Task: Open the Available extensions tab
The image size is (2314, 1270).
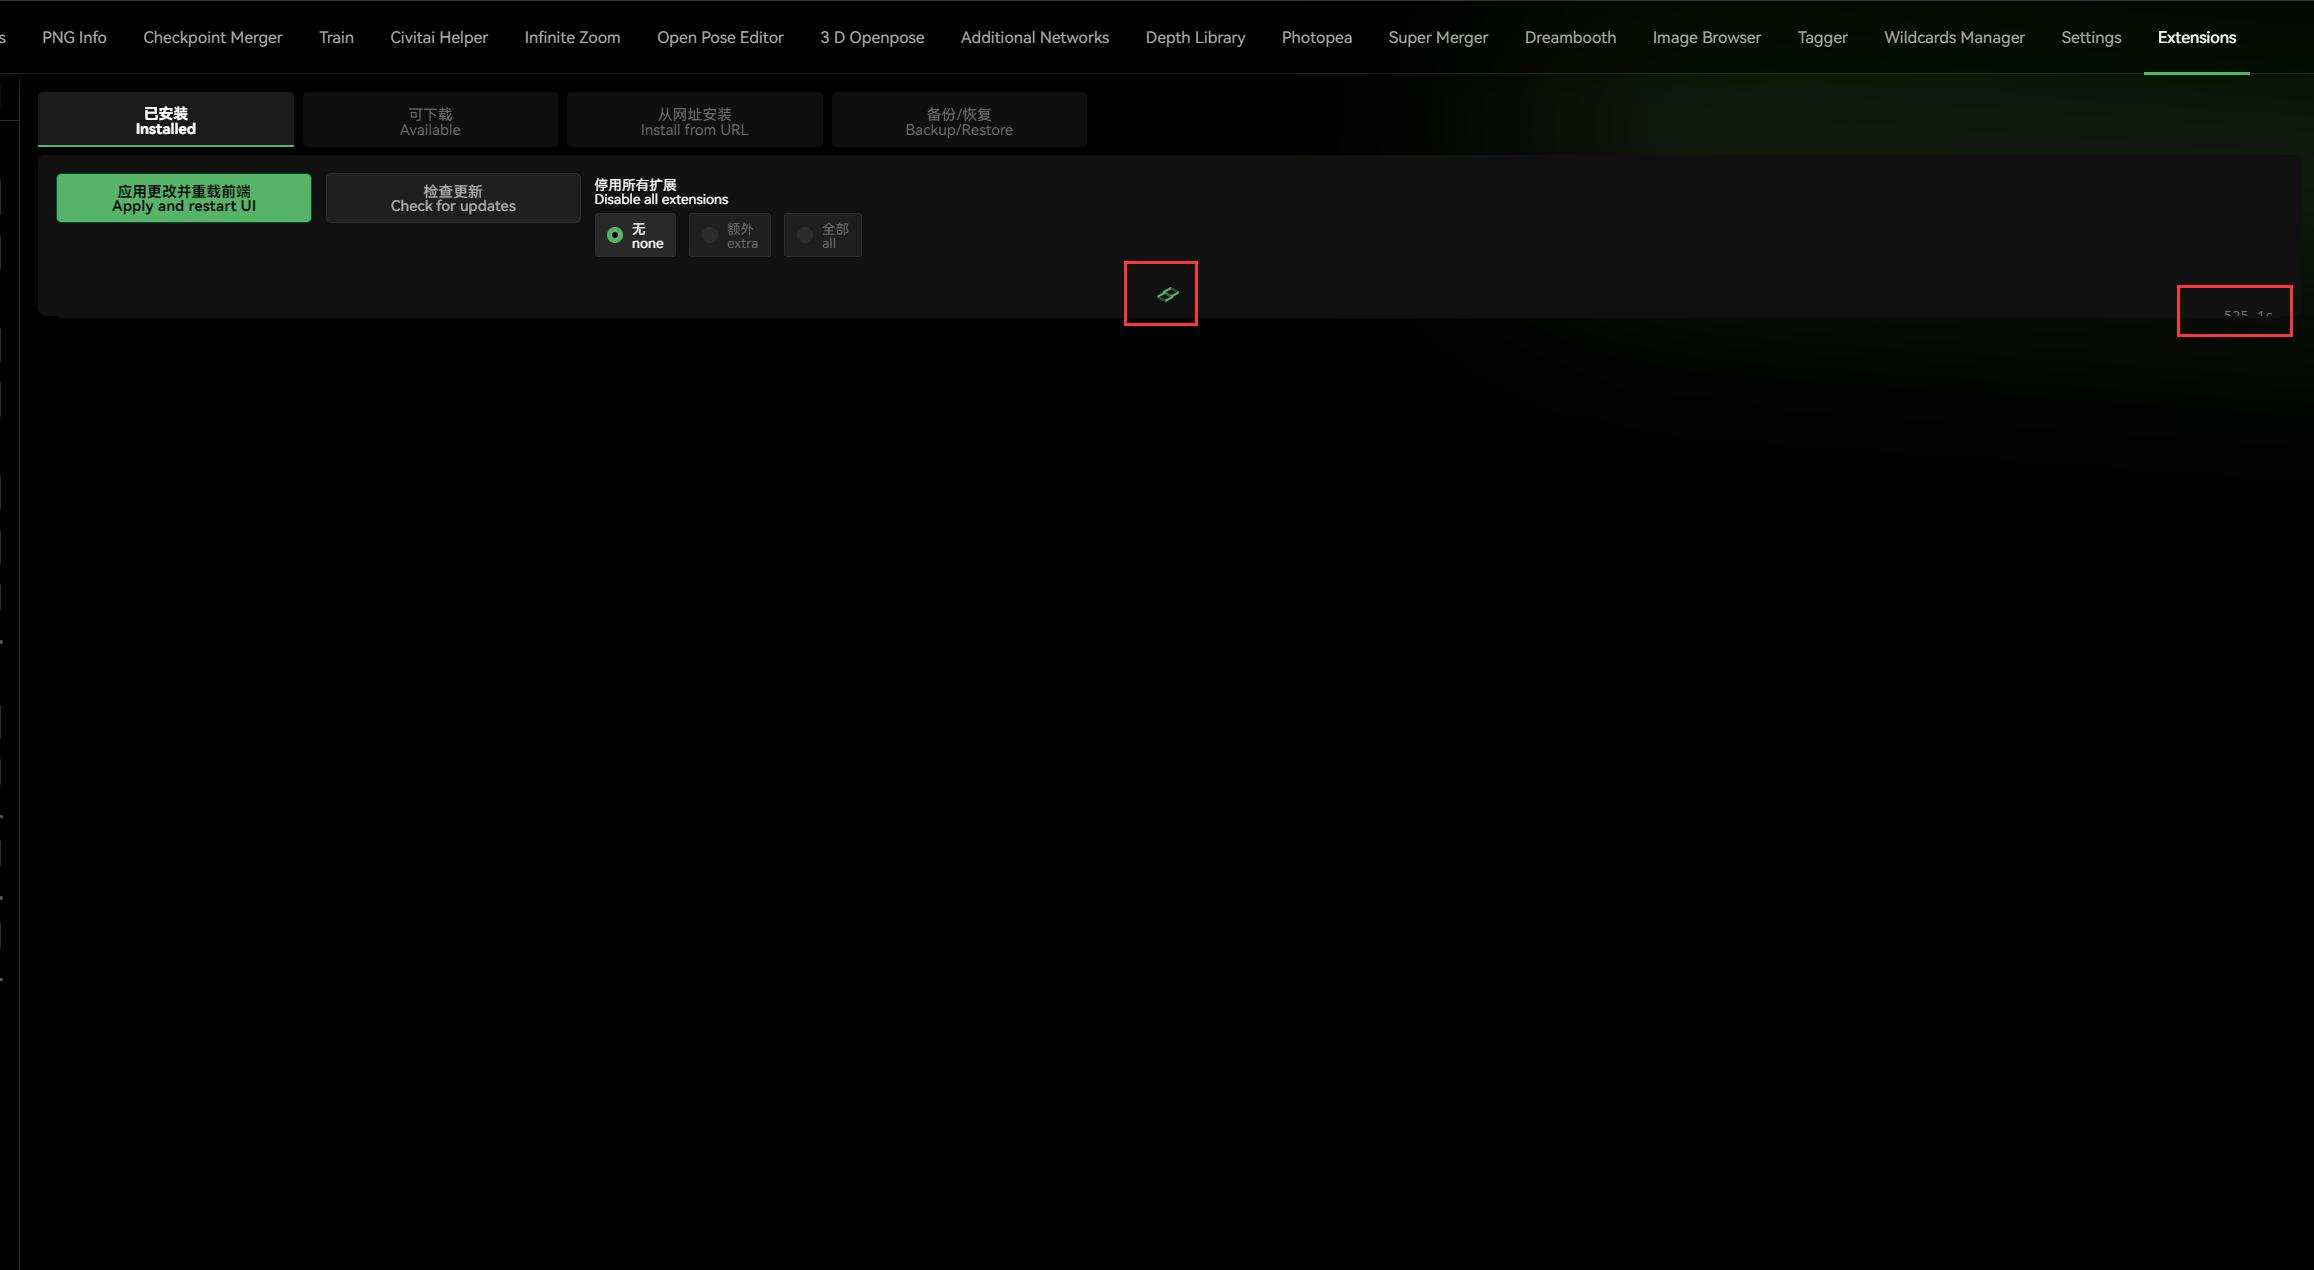Action: pos(430,119)
